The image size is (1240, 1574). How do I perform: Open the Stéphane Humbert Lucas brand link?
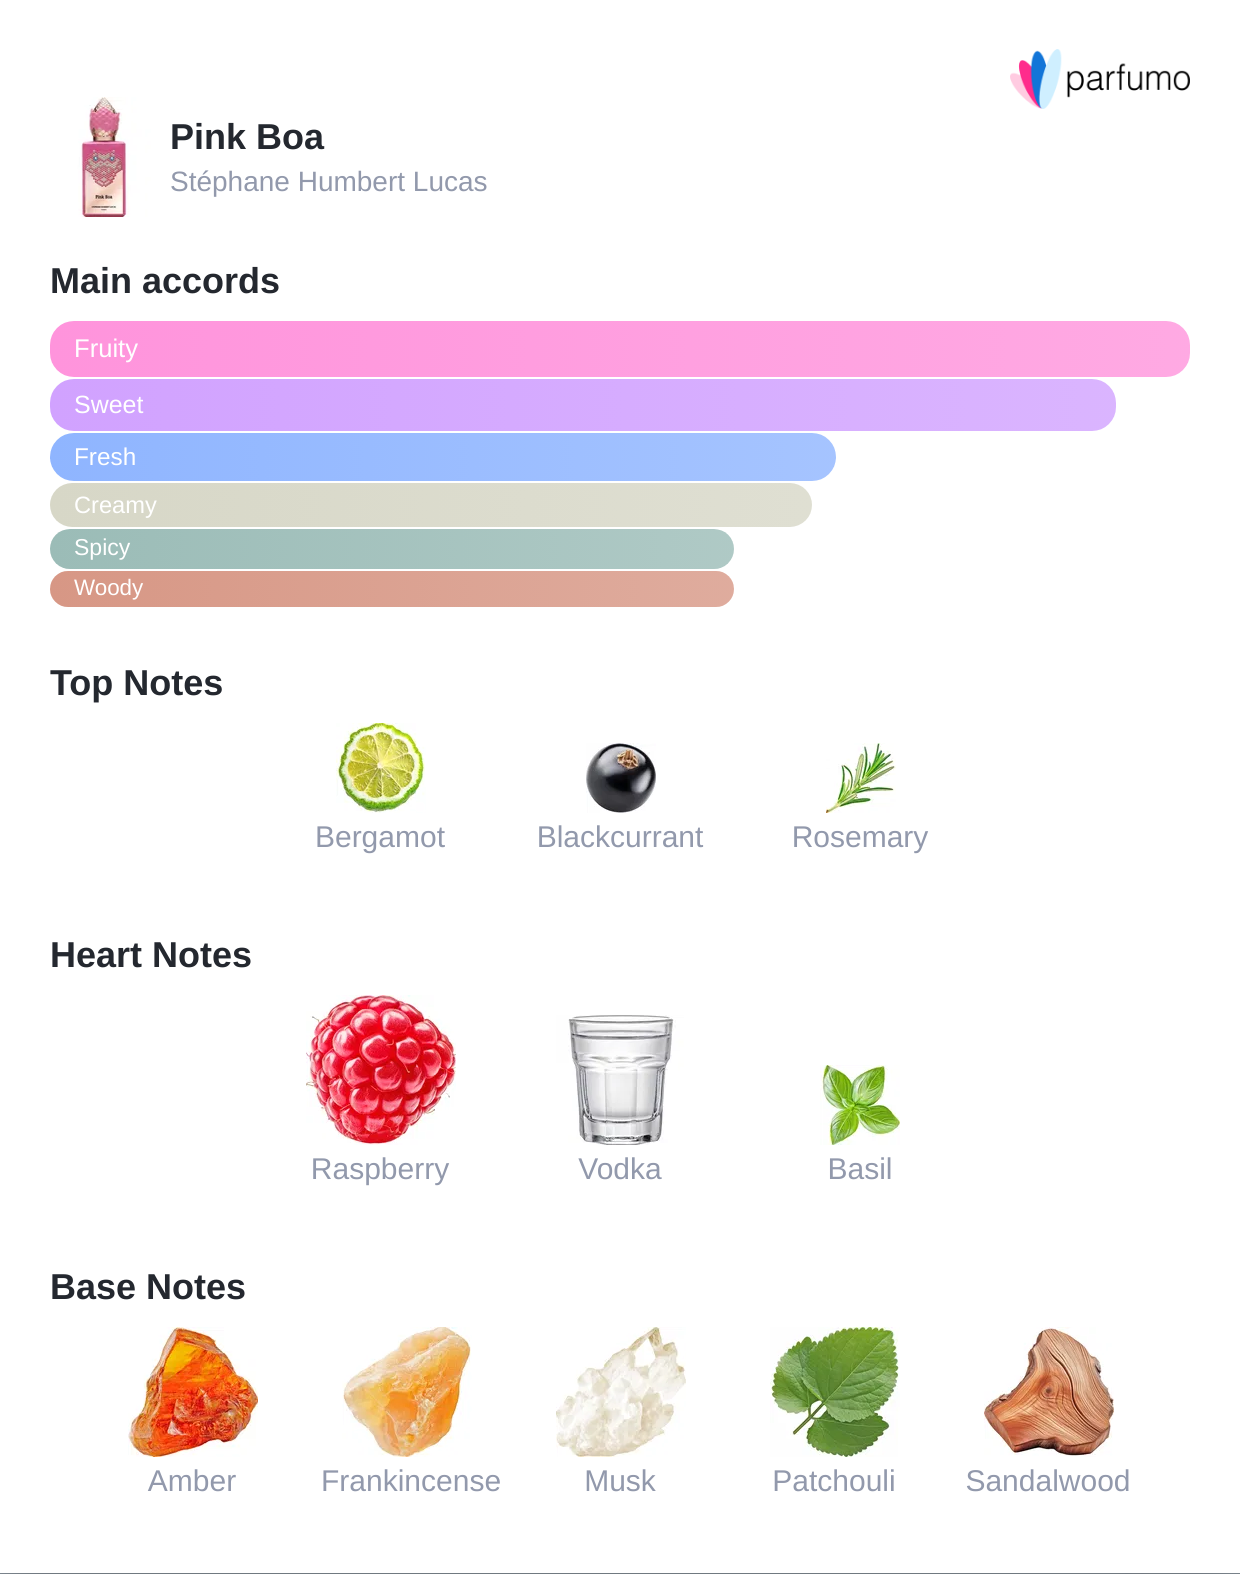pyautogui.click(x=328, y=182)
